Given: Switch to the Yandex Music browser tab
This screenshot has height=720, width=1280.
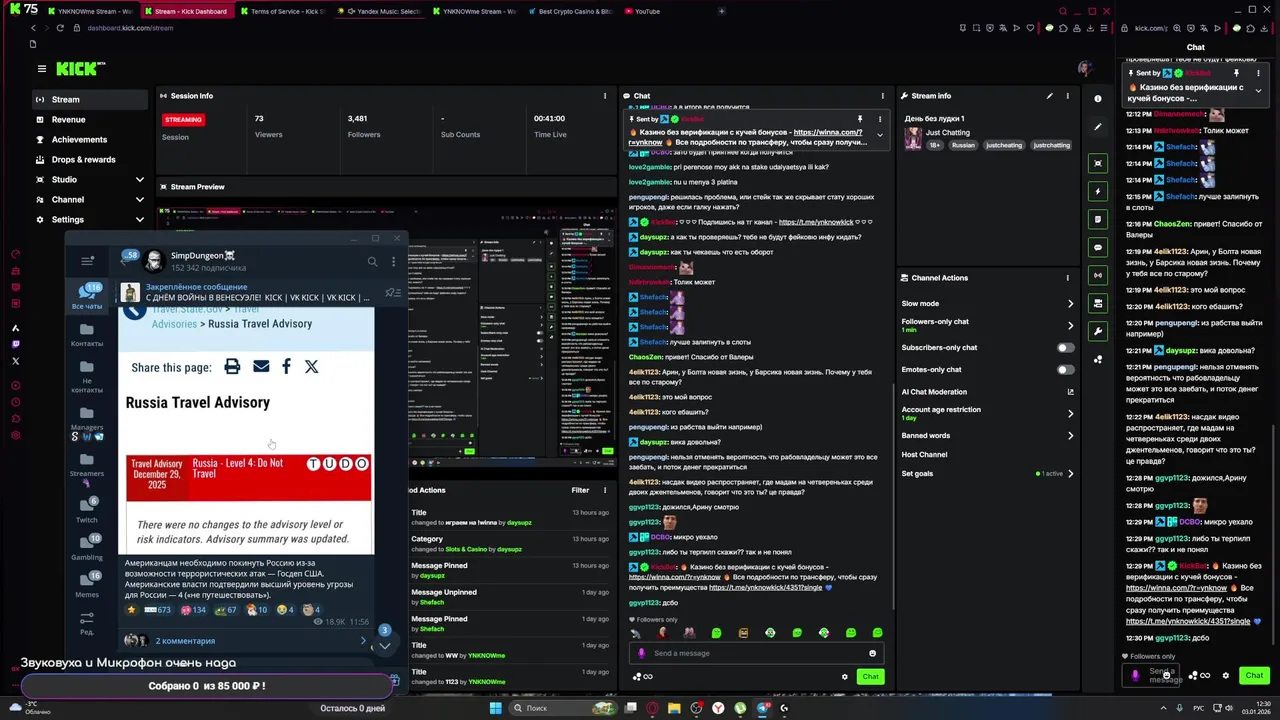Looking at the screenshot, I should click(x=380, y=11).
